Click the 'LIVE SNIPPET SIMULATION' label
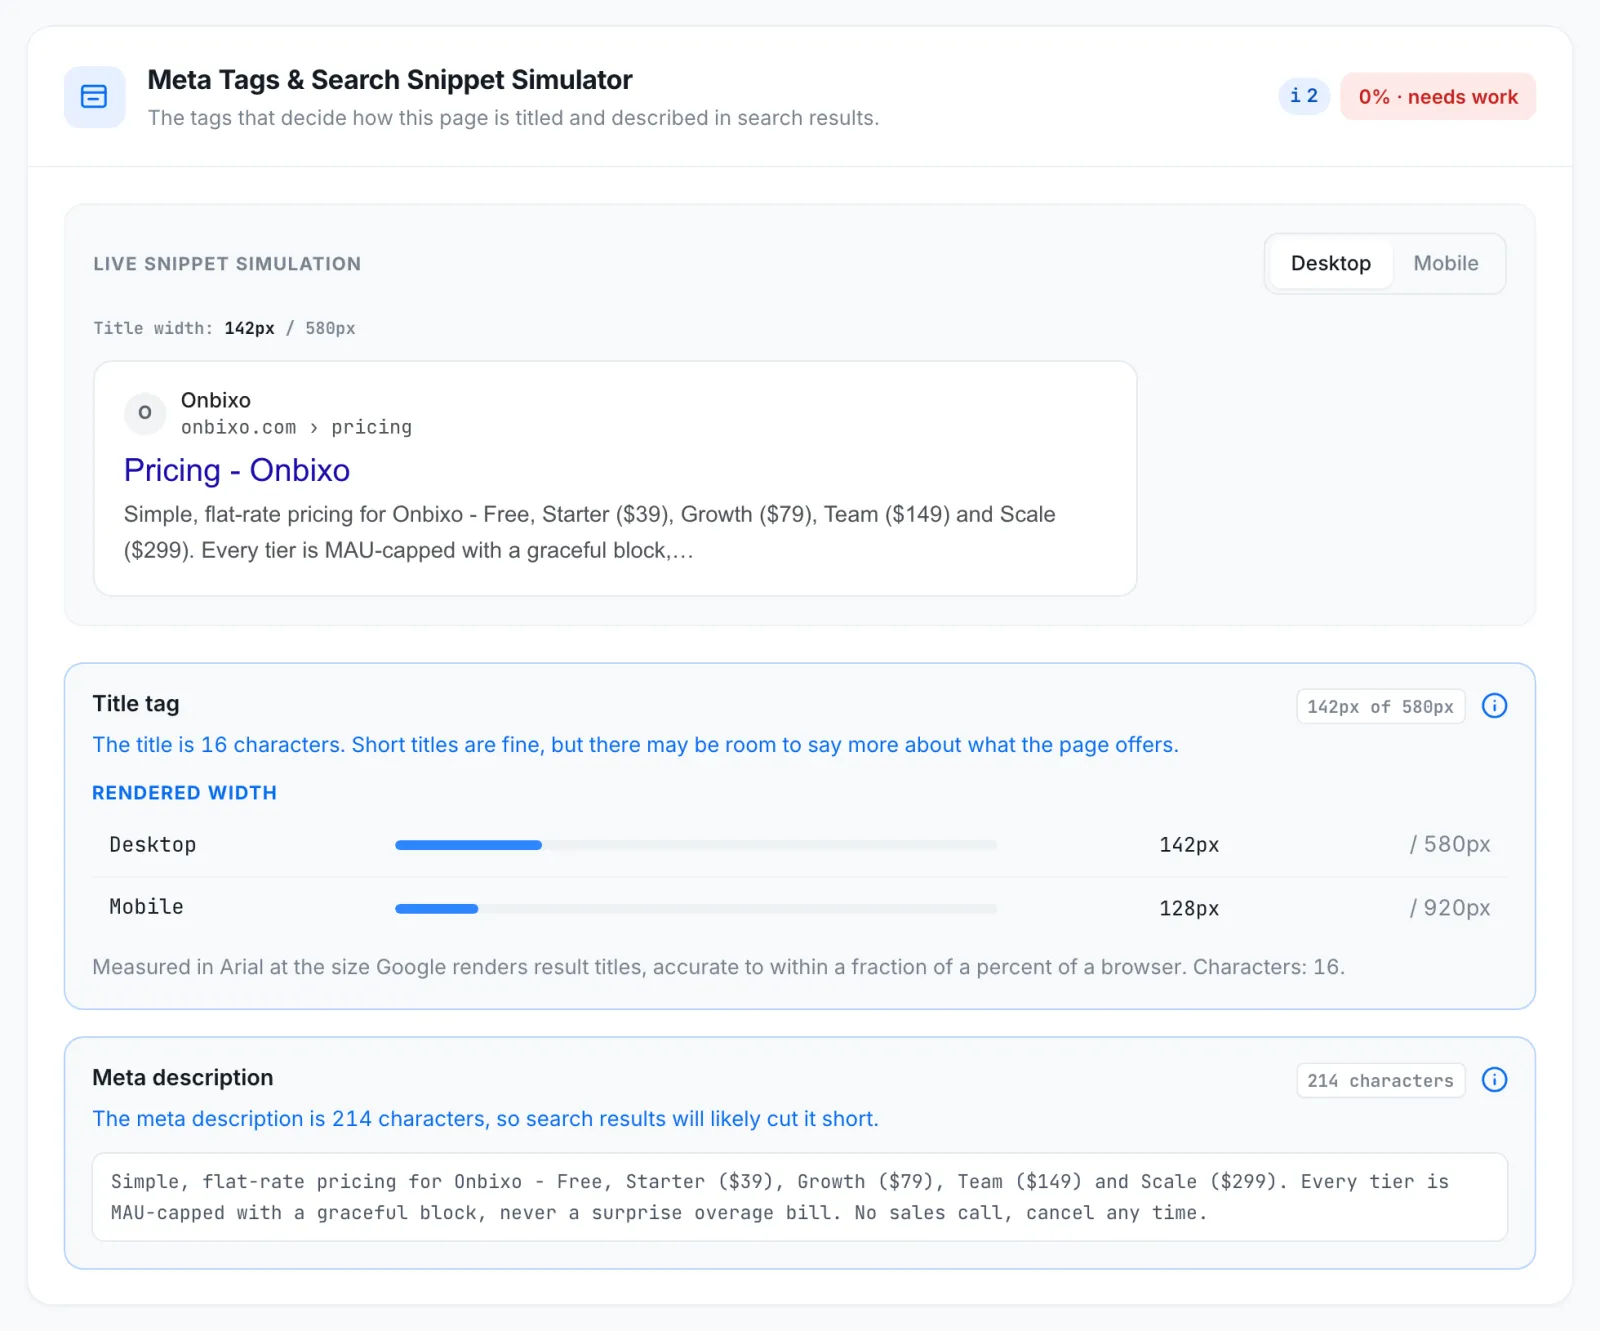 [227, 264]
